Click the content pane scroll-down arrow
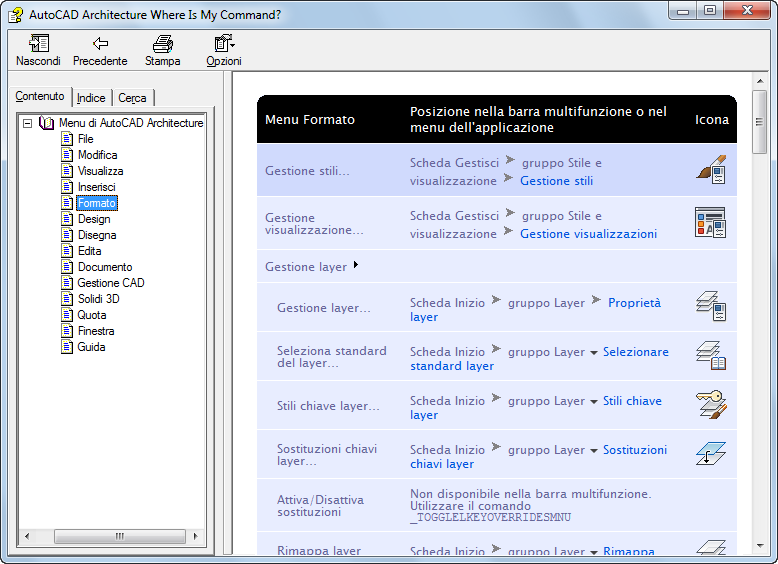The width and height of the screenshot is (778, 564). point(760,546)
